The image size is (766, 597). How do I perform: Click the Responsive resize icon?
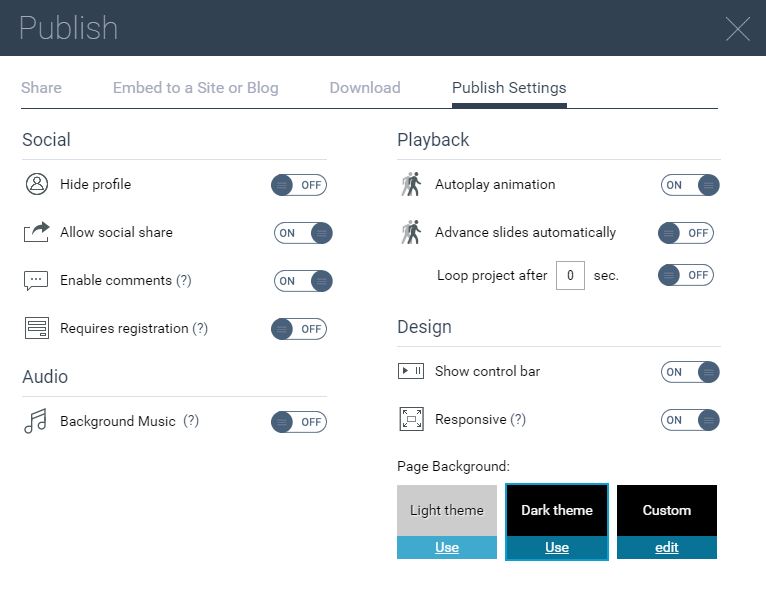[x=411, y=419]
